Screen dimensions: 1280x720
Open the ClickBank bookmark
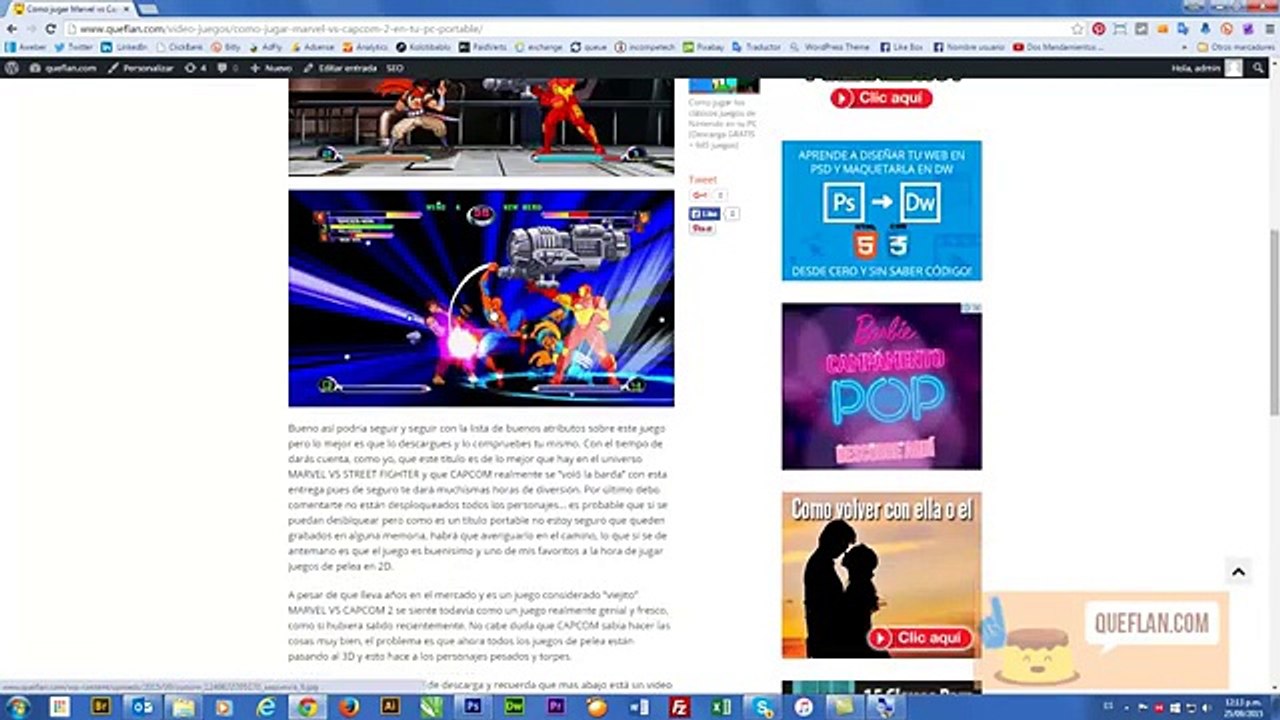pos(179,47)
